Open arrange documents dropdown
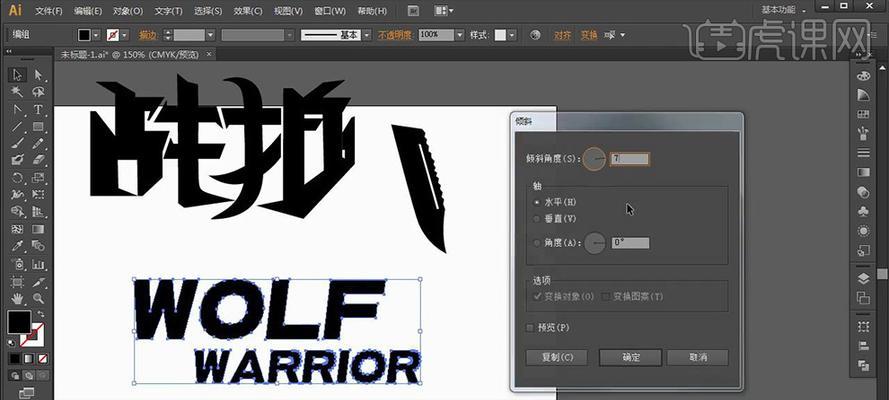 (x=444, y=11)
